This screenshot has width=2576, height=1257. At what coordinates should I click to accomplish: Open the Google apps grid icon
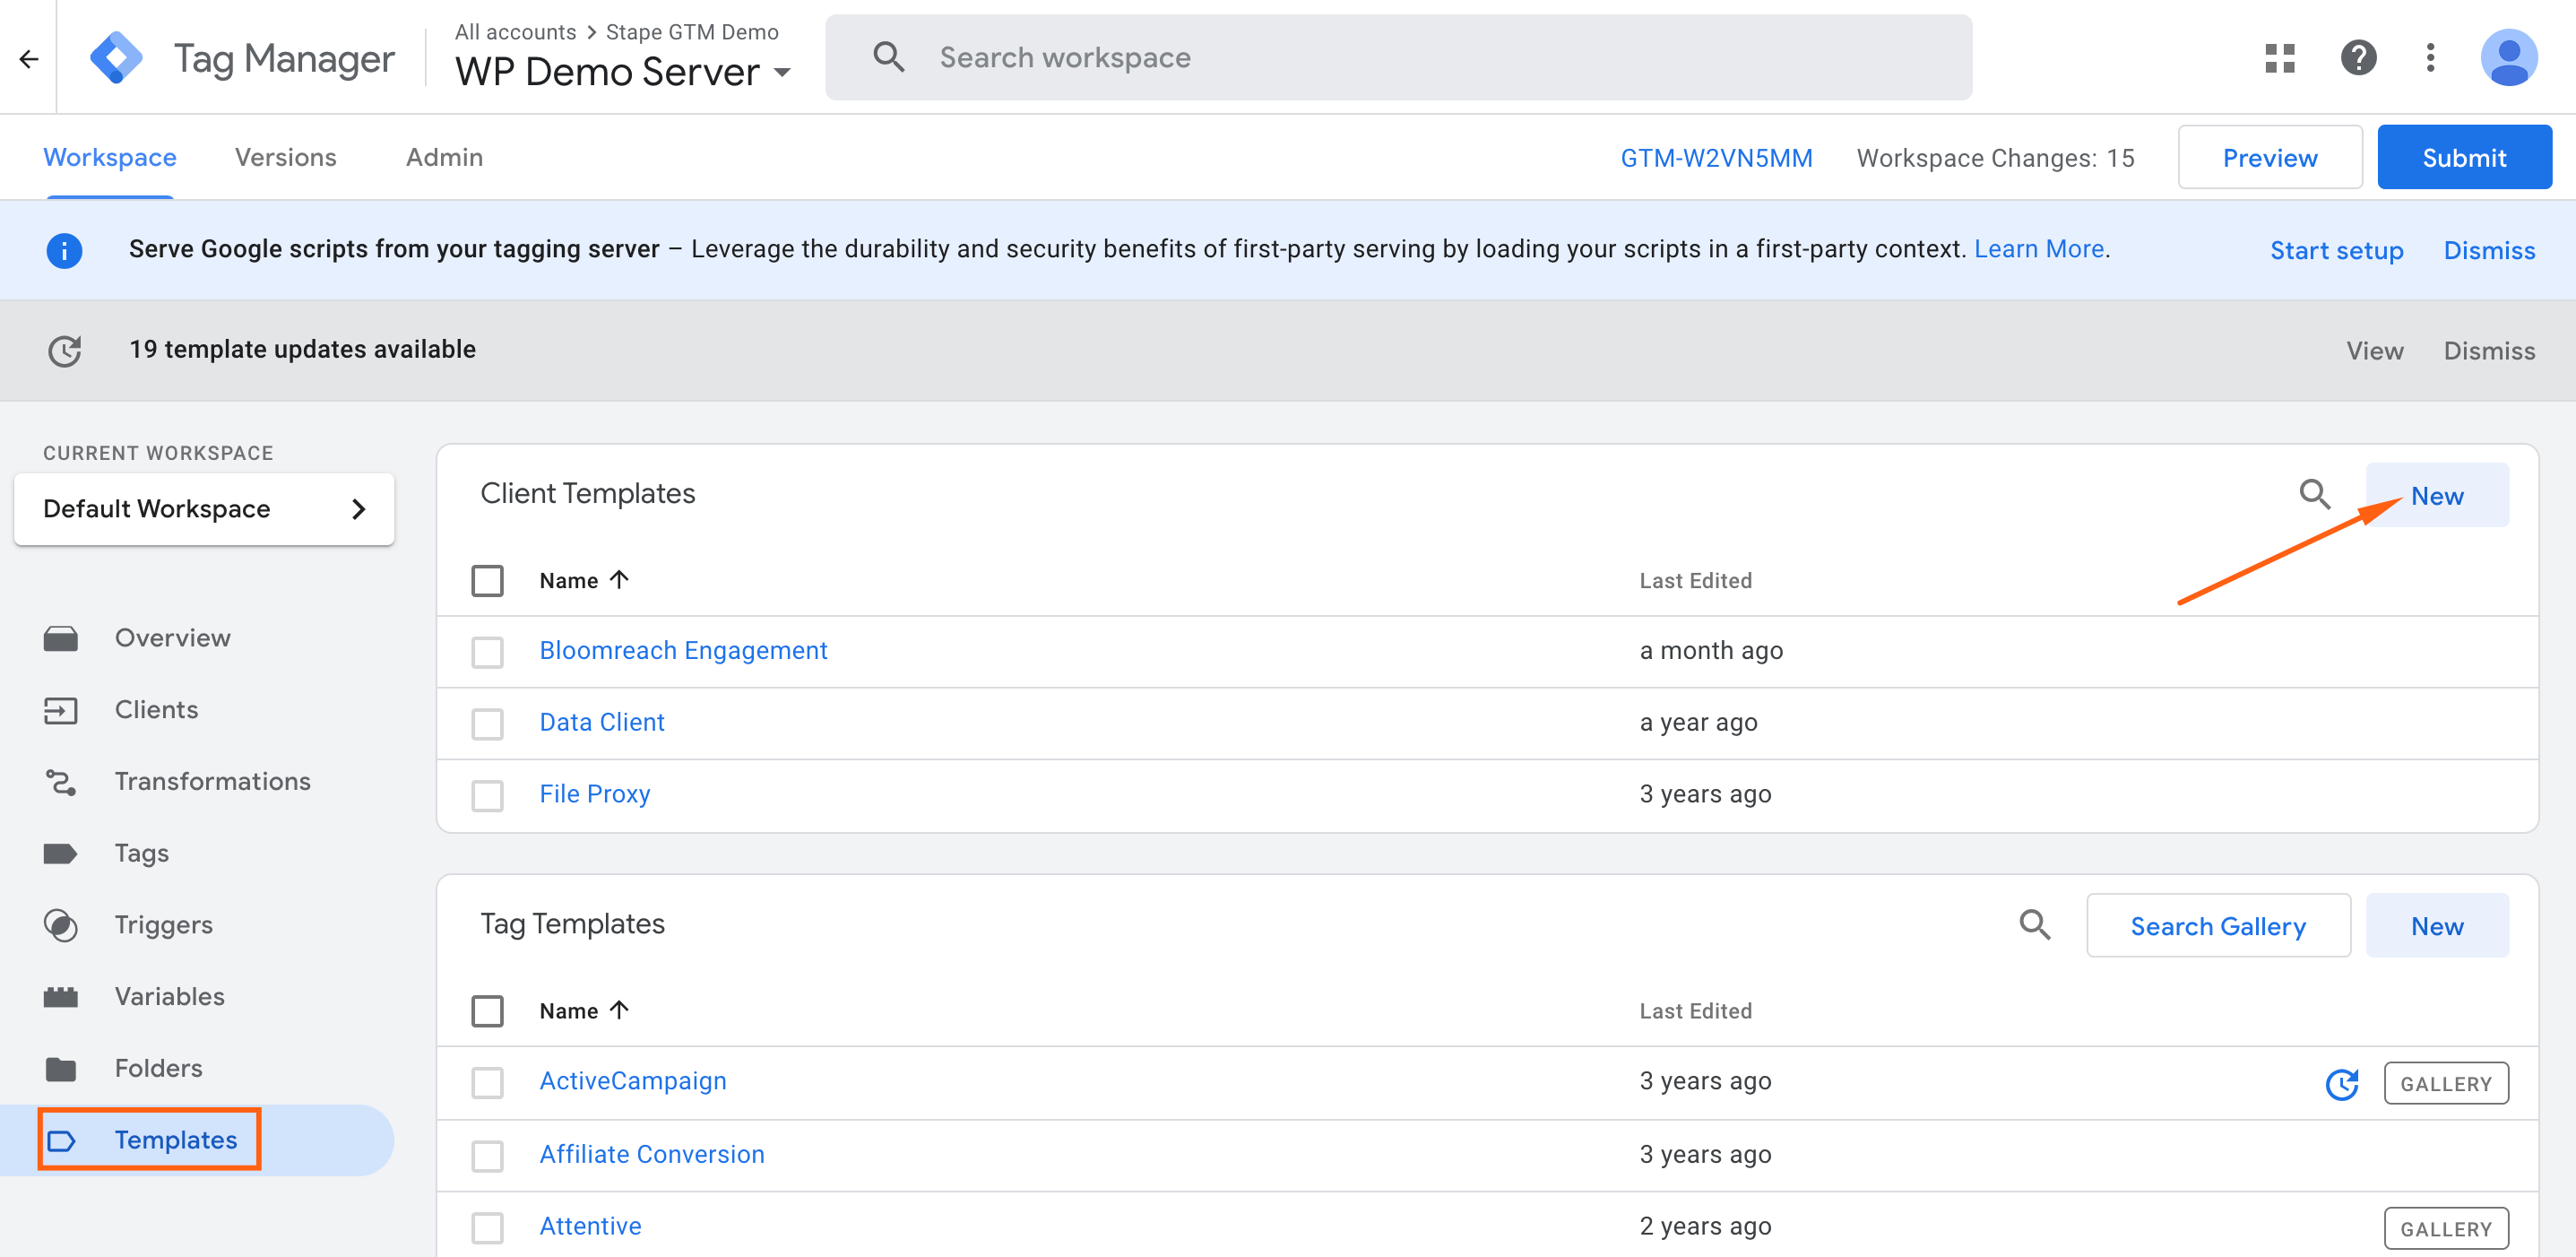(2280, 58)
